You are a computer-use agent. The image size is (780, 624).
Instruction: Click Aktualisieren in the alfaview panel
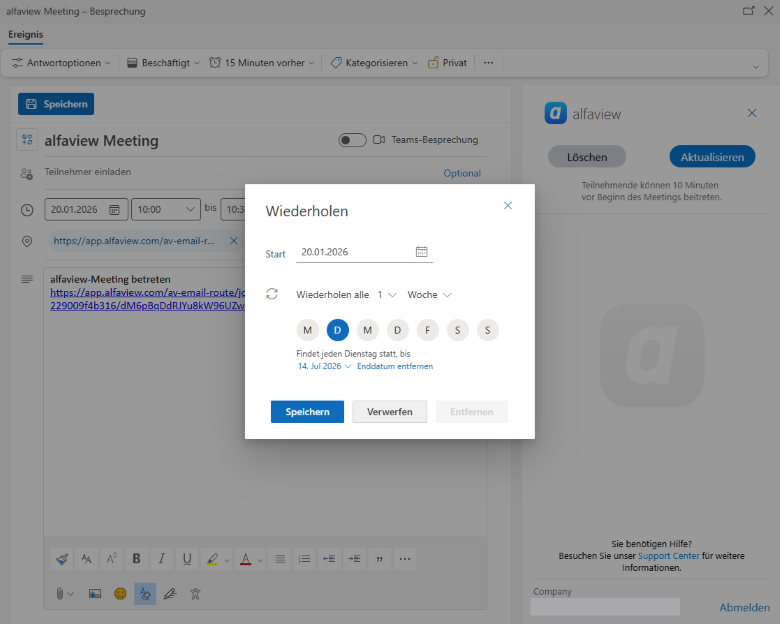[712, 157]
